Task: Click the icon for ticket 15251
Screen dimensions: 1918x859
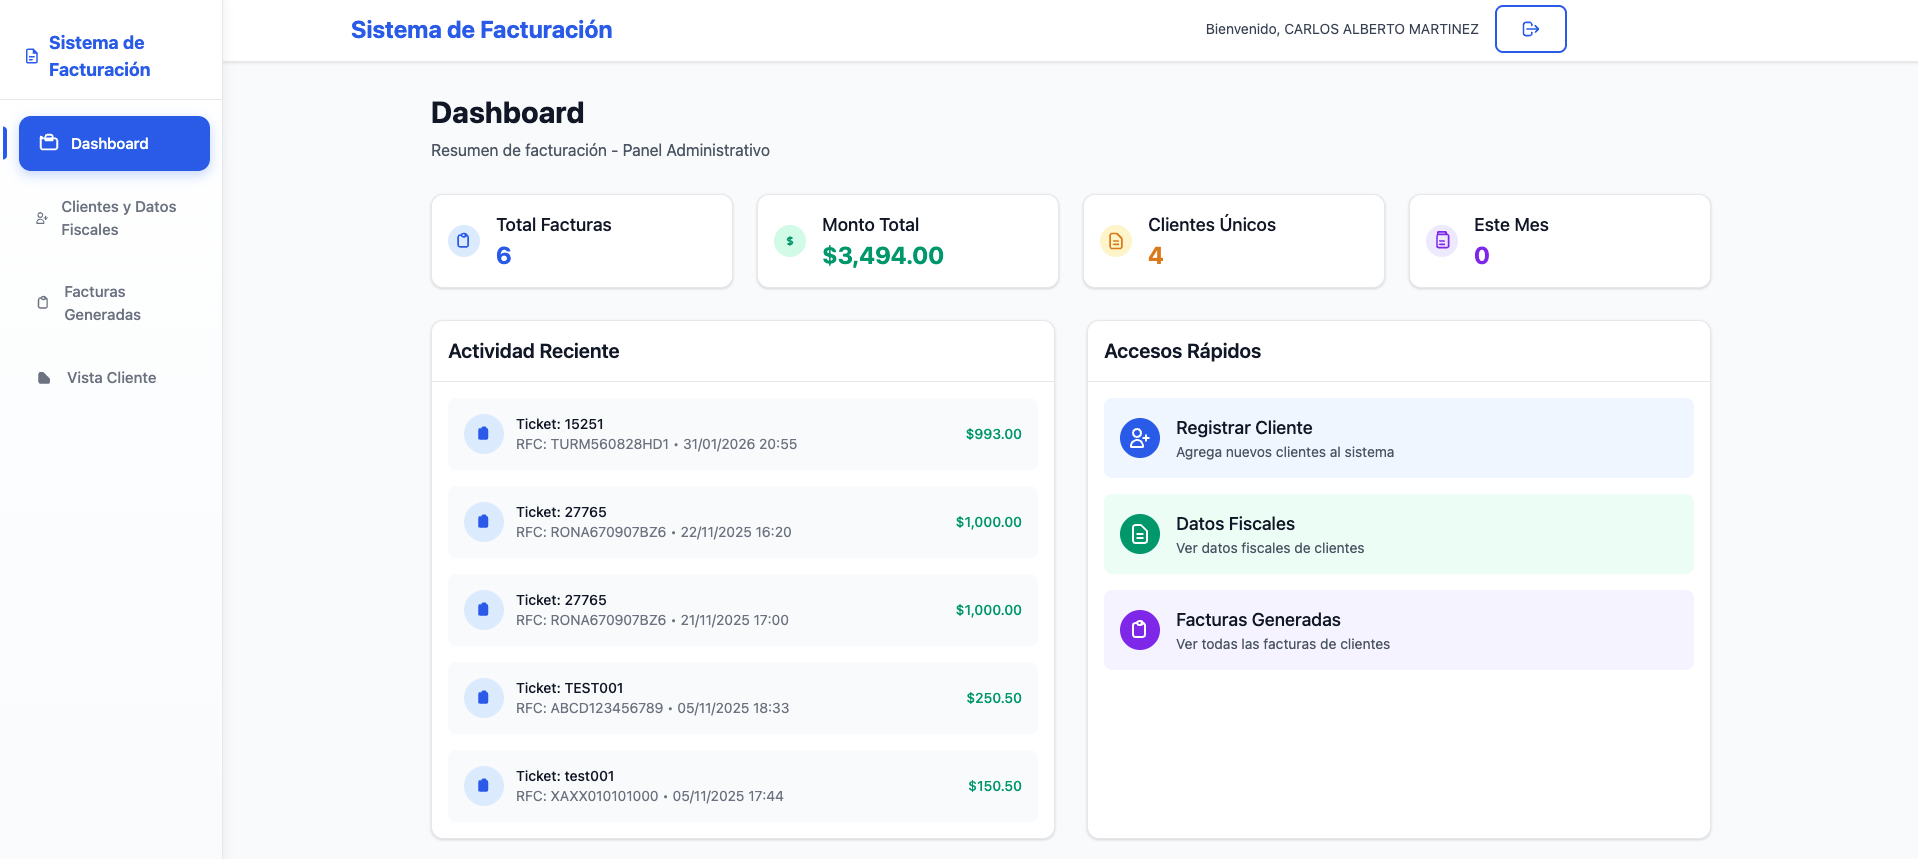Action: point(483,434)
